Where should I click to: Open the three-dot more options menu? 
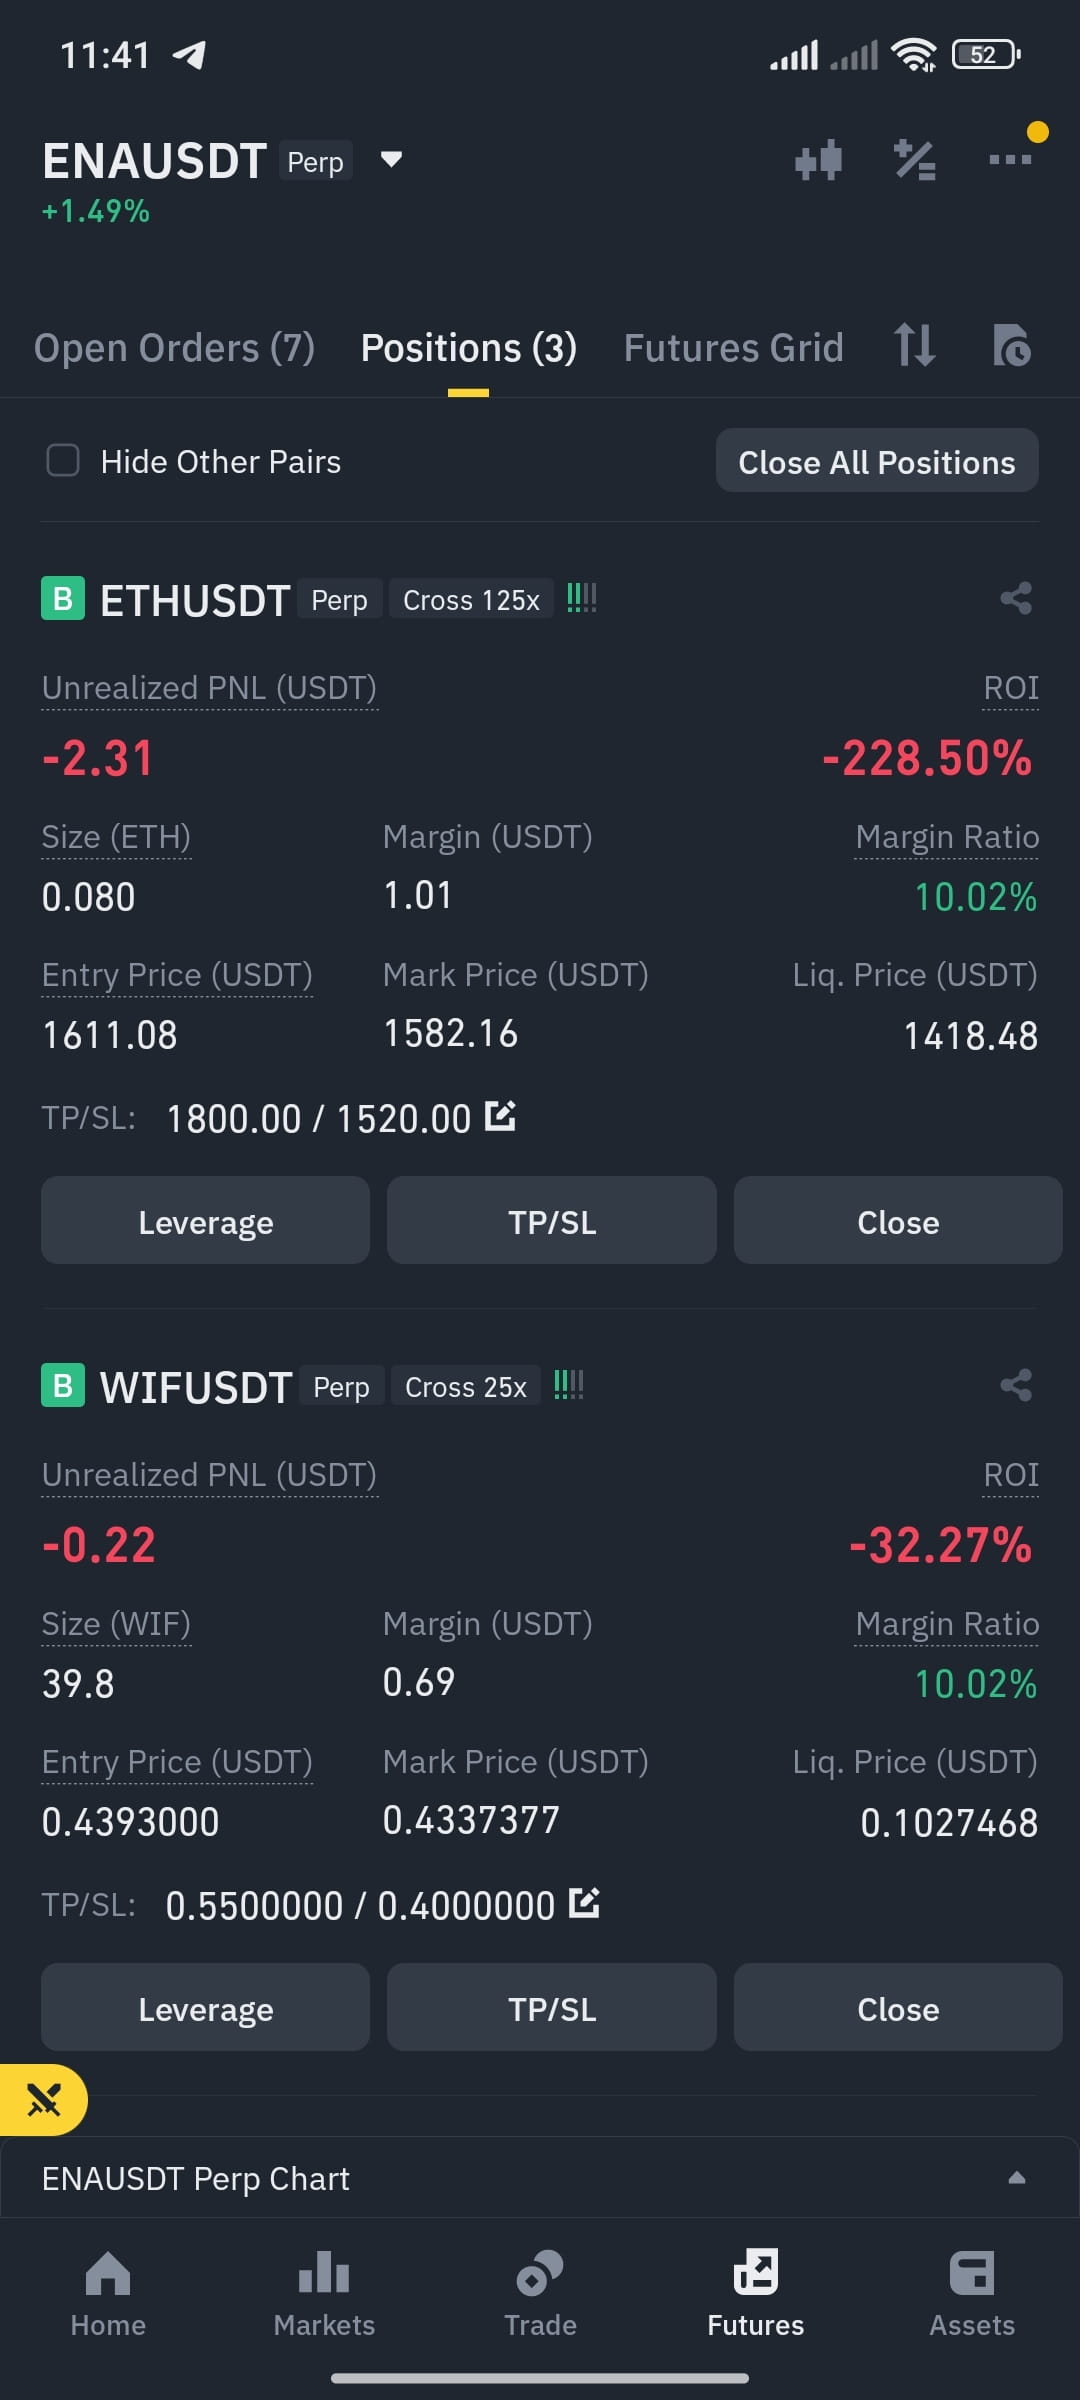1010,159
